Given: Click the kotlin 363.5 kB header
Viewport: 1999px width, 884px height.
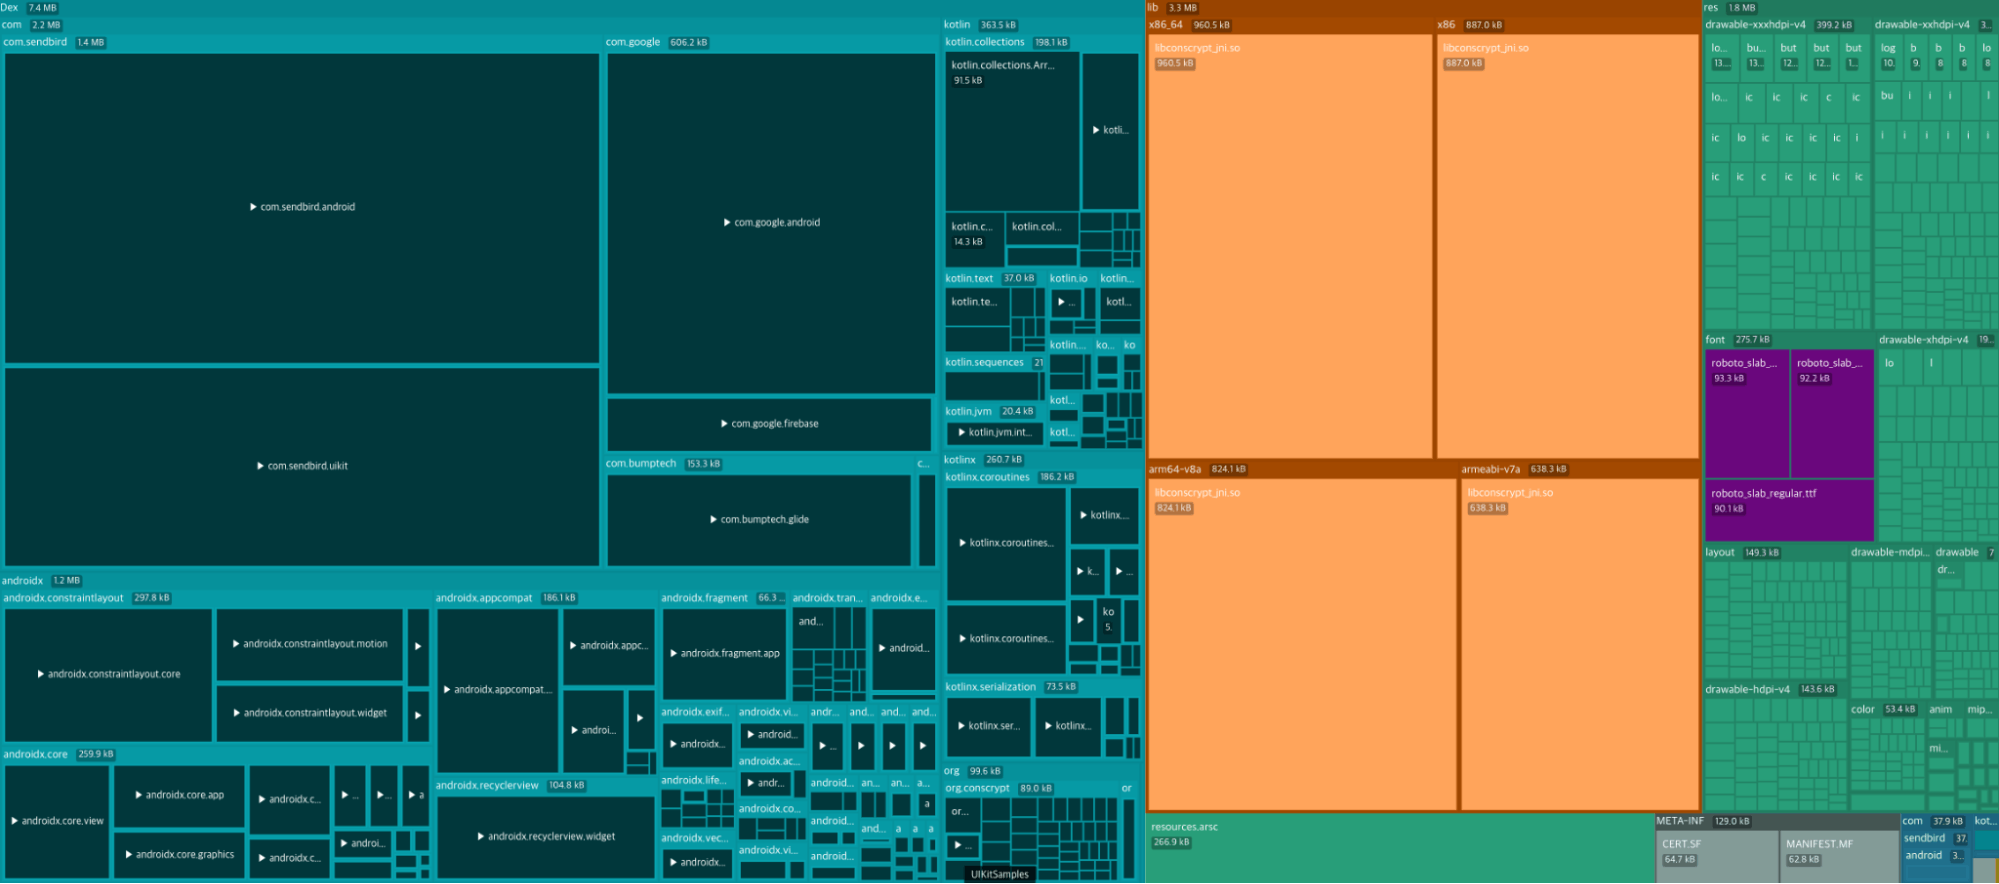Looking at the screenshot, I should point(981,25).
